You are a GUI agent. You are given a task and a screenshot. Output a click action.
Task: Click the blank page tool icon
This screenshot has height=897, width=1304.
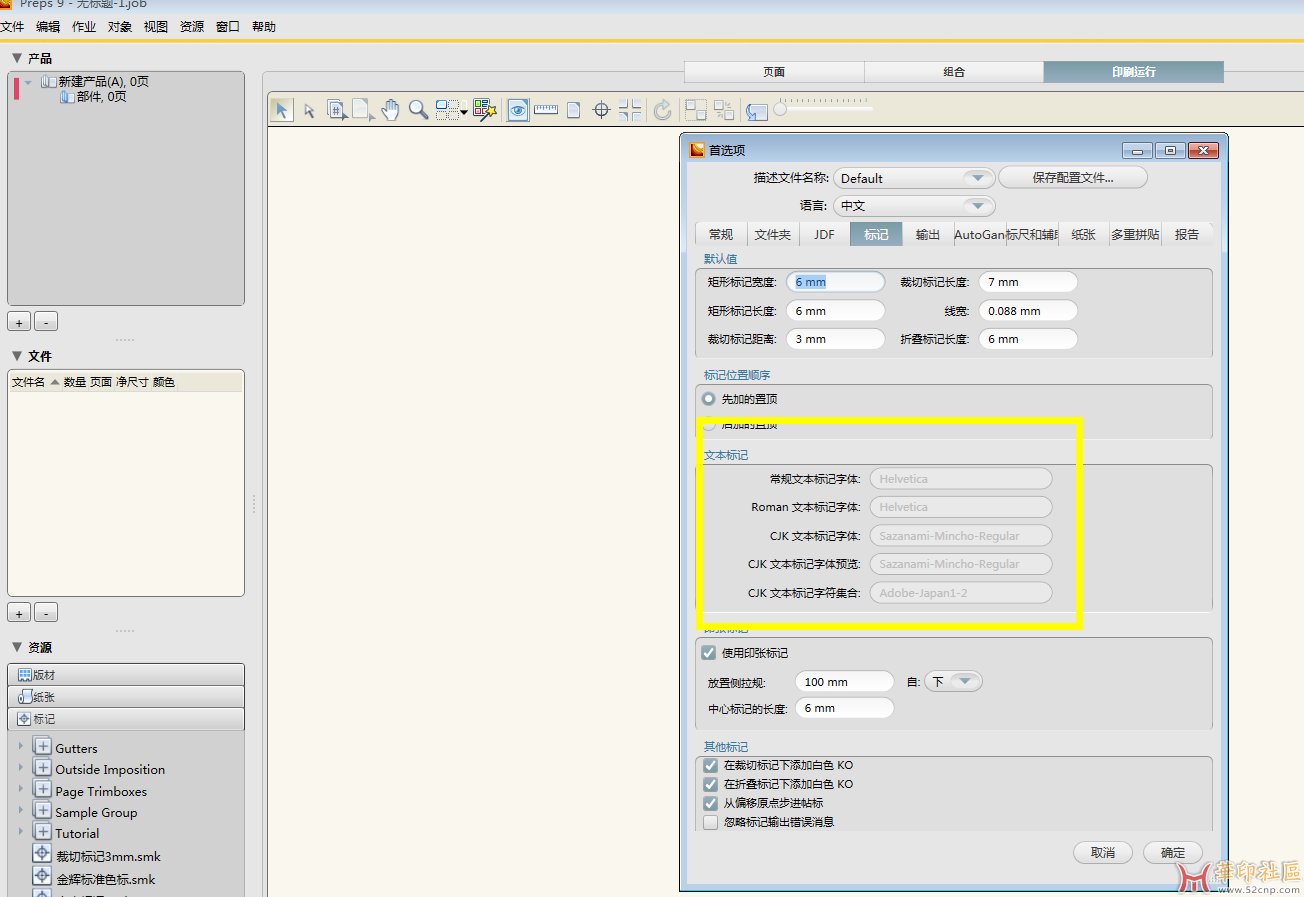pos(363,110)
